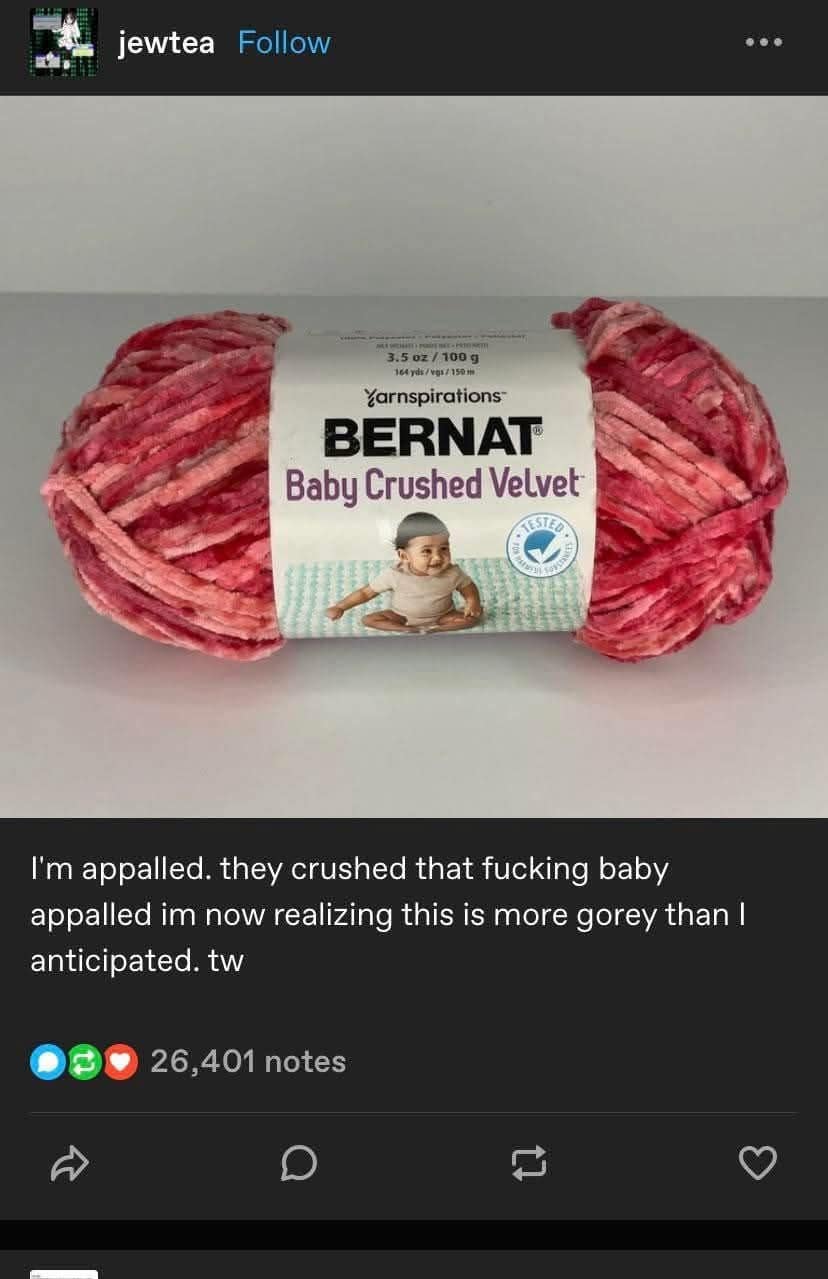The height and width of the screenshot is (1279, 828).
Task: Open the three-dot post options menu
Action: point(763,43)
